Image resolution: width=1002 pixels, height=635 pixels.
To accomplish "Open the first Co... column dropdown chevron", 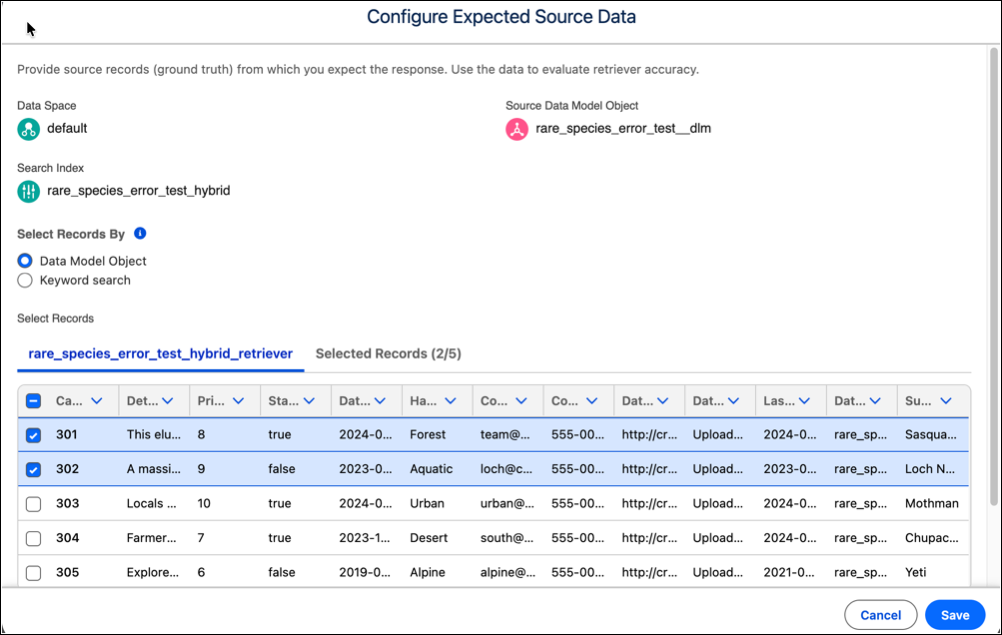I will coord(521,401).
